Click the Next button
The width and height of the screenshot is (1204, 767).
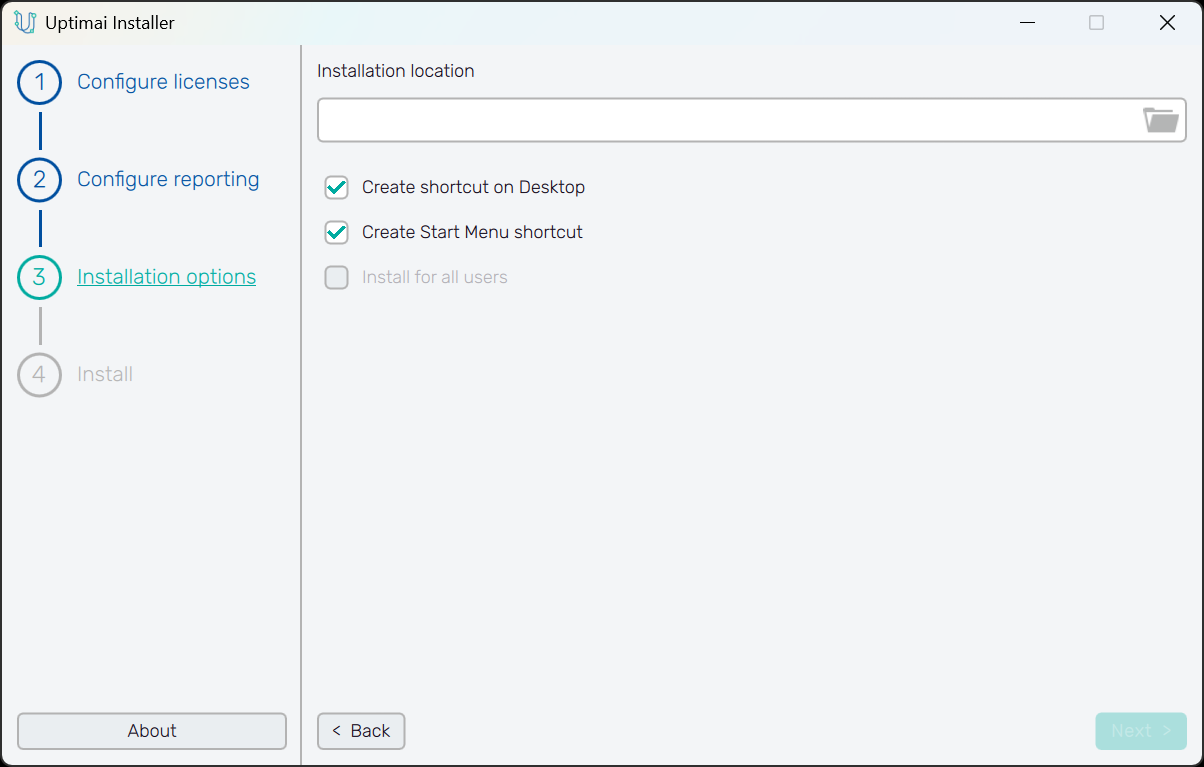click(1140, 731)
